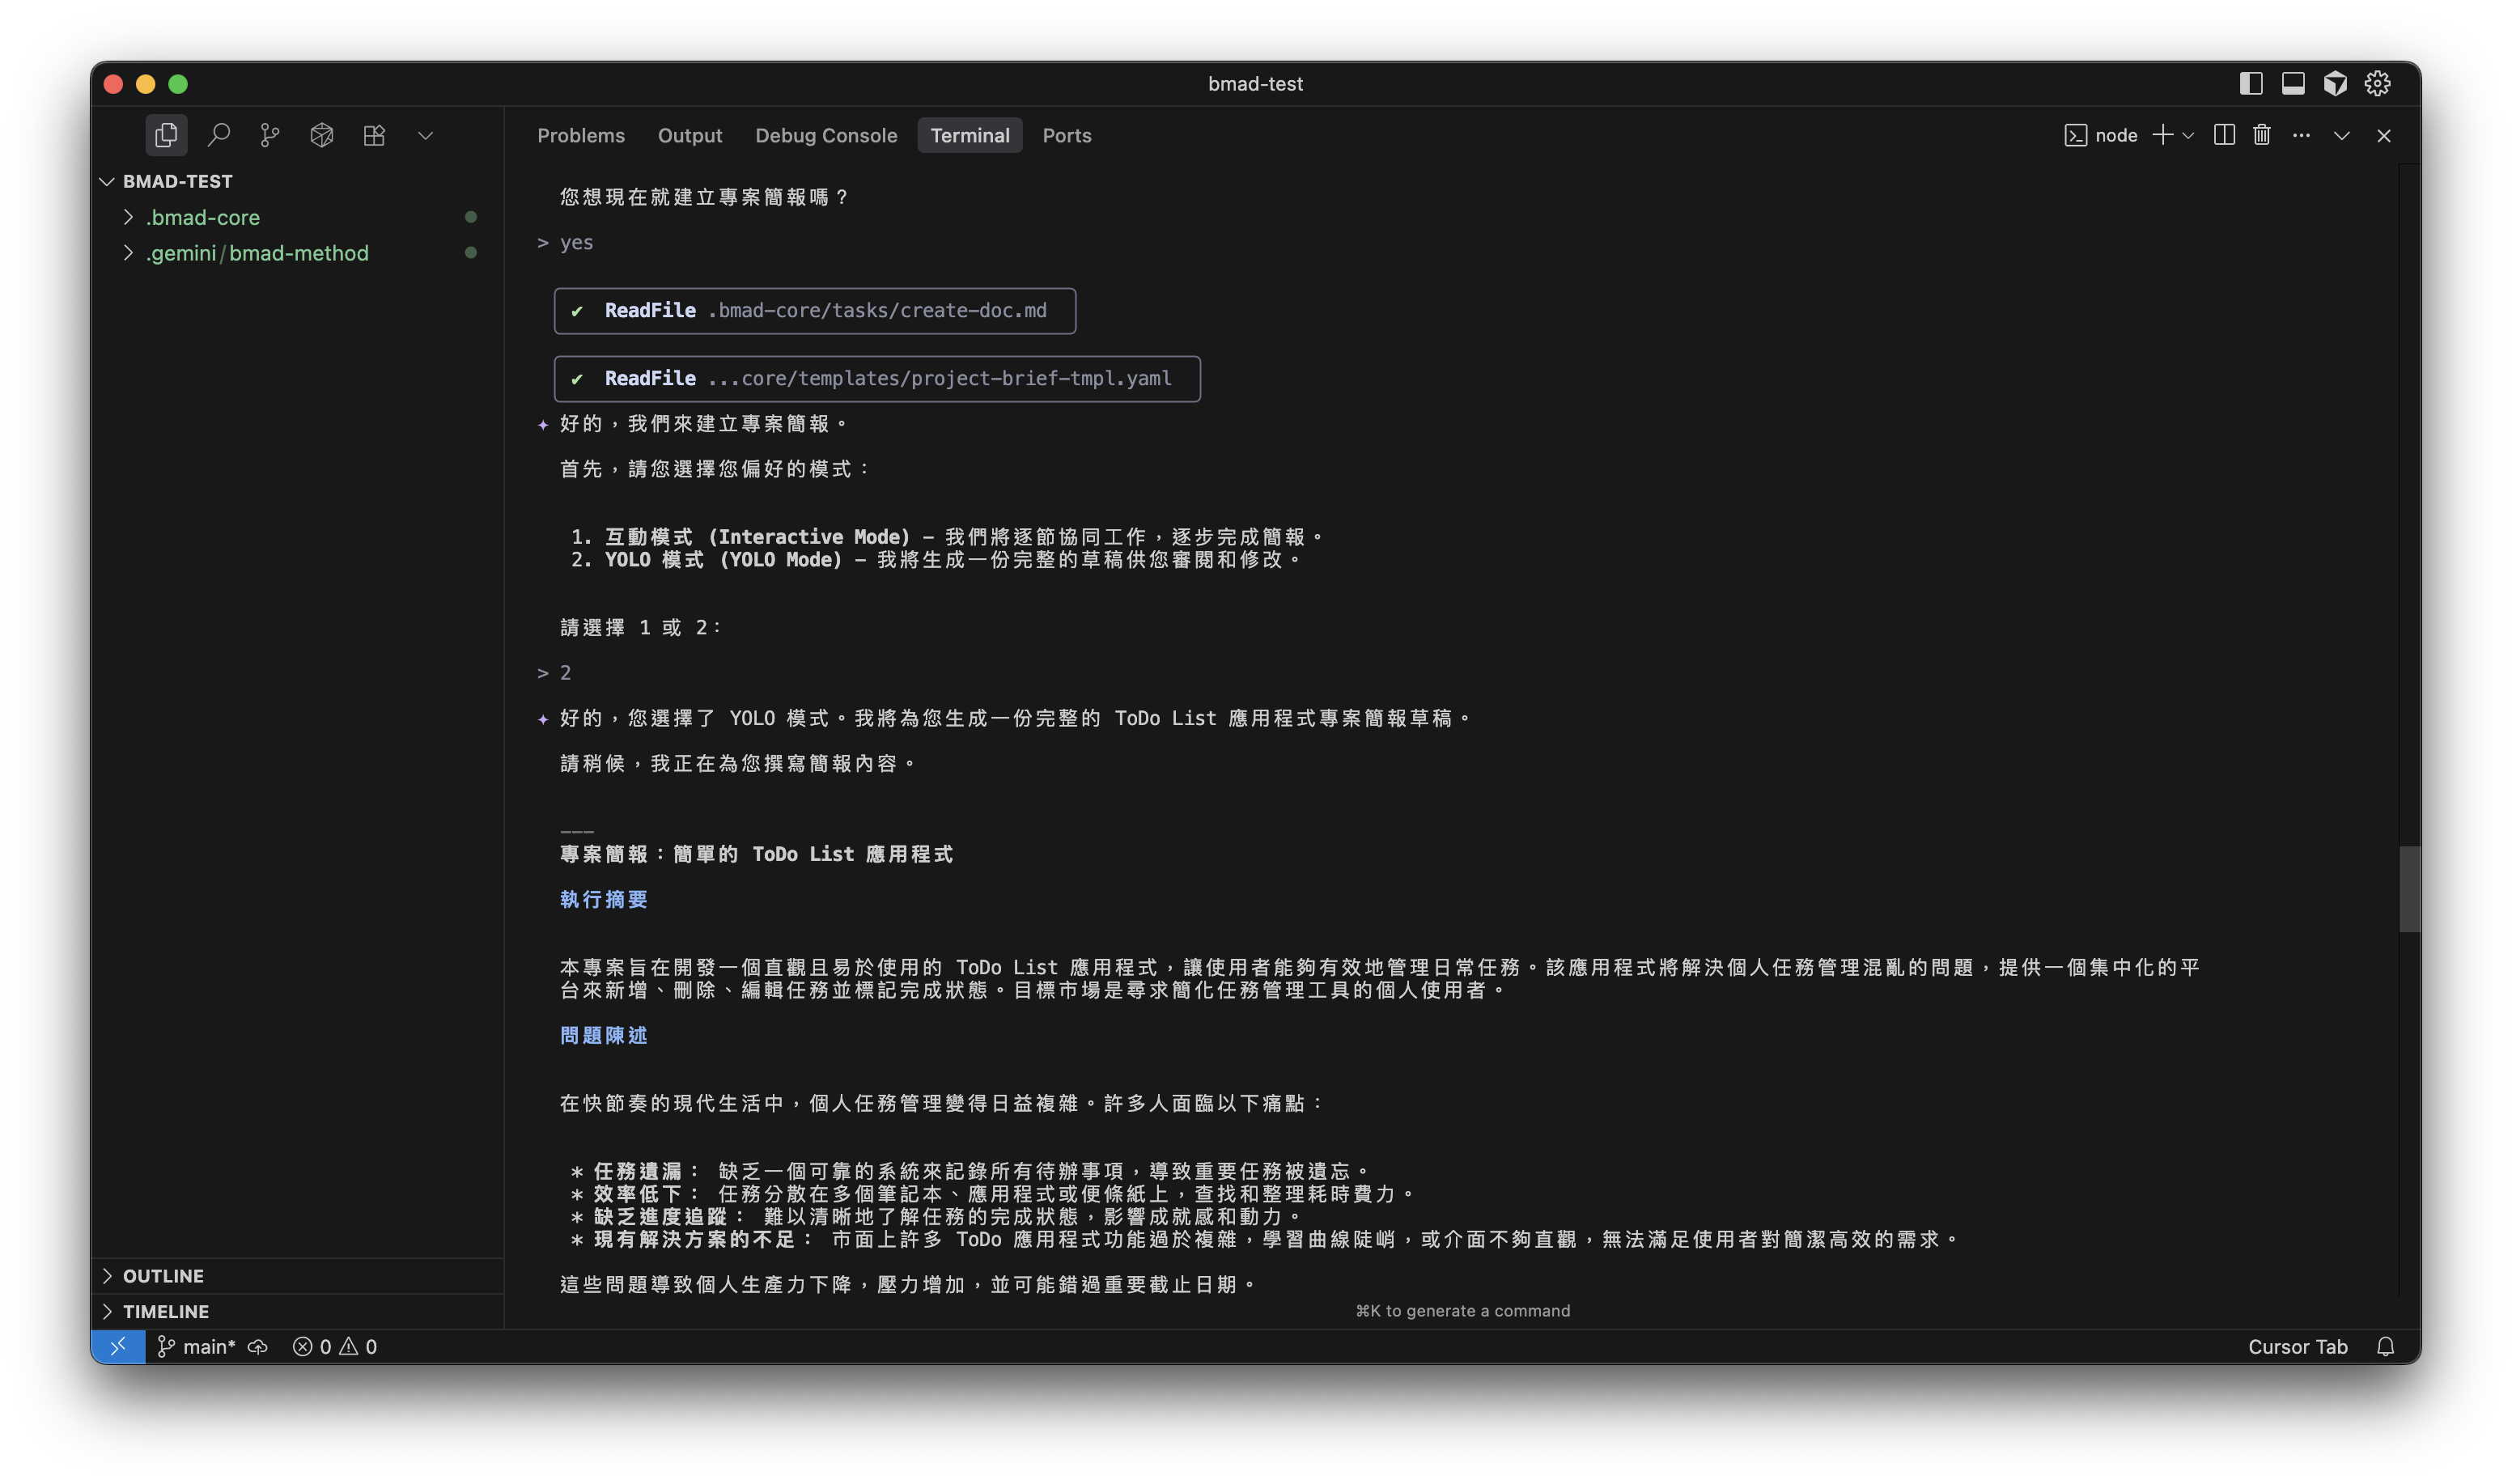
Task: Click Cursor Tab status item
Action: coord(2297,1346)
